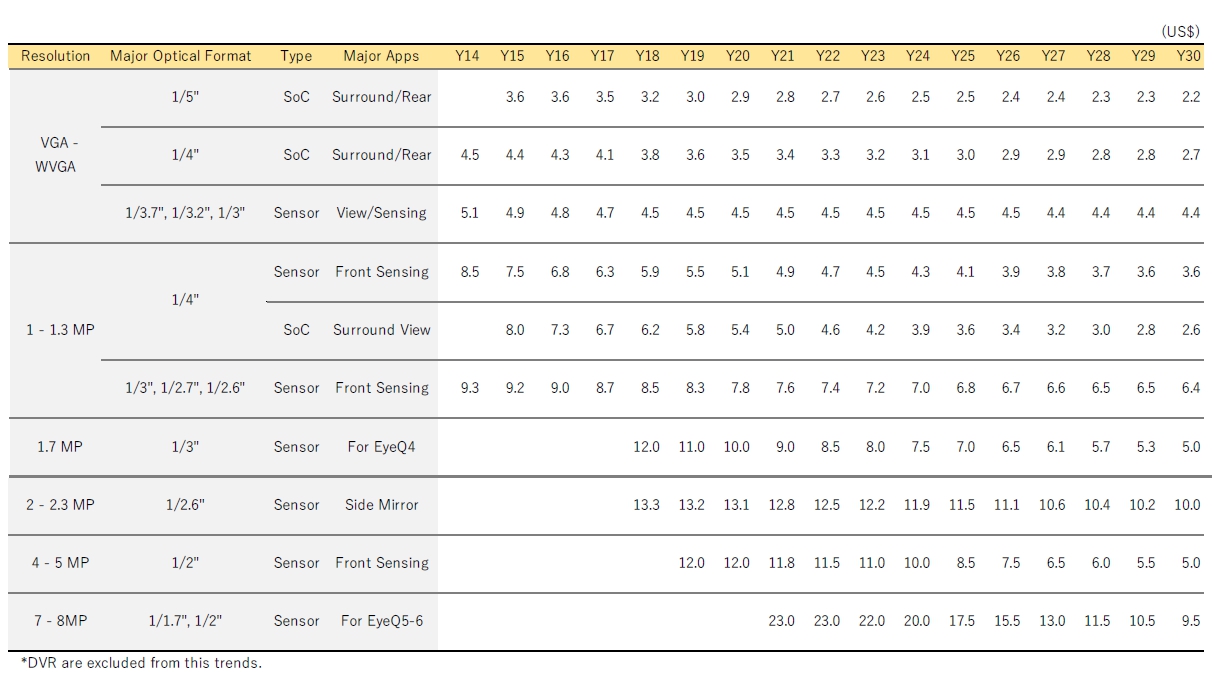The height and width of the screenshot is (674, 1214).
Task: Select the Surround View apps cell
Action: [382, 329]
